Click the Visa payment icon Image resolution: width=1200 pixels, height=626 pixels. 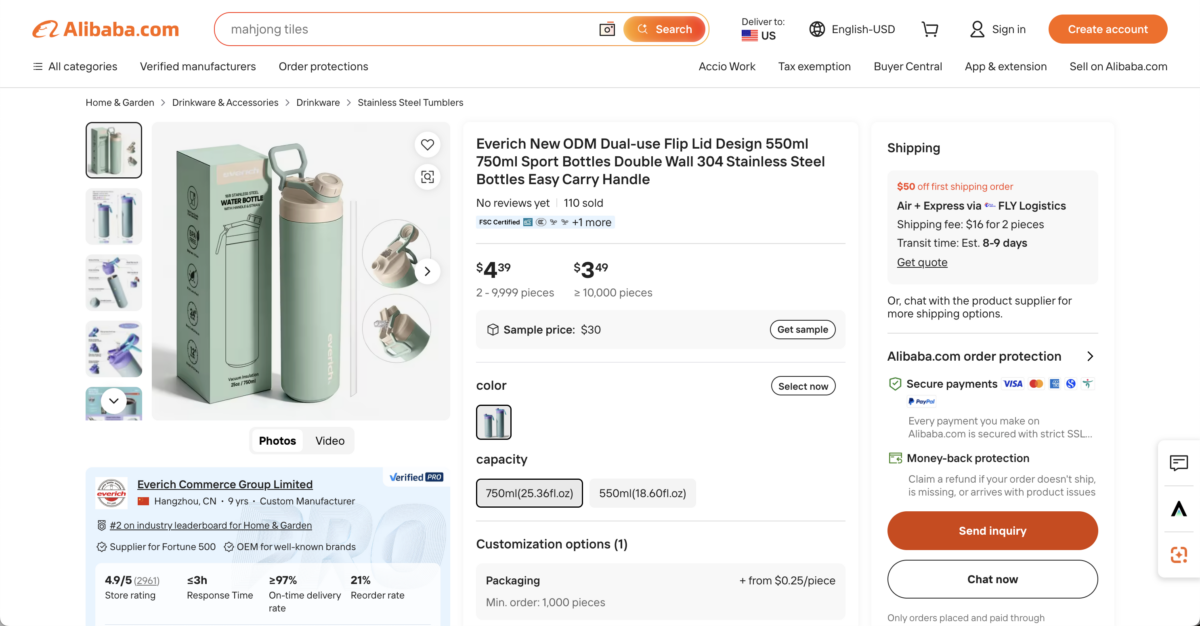(1013, 384)
